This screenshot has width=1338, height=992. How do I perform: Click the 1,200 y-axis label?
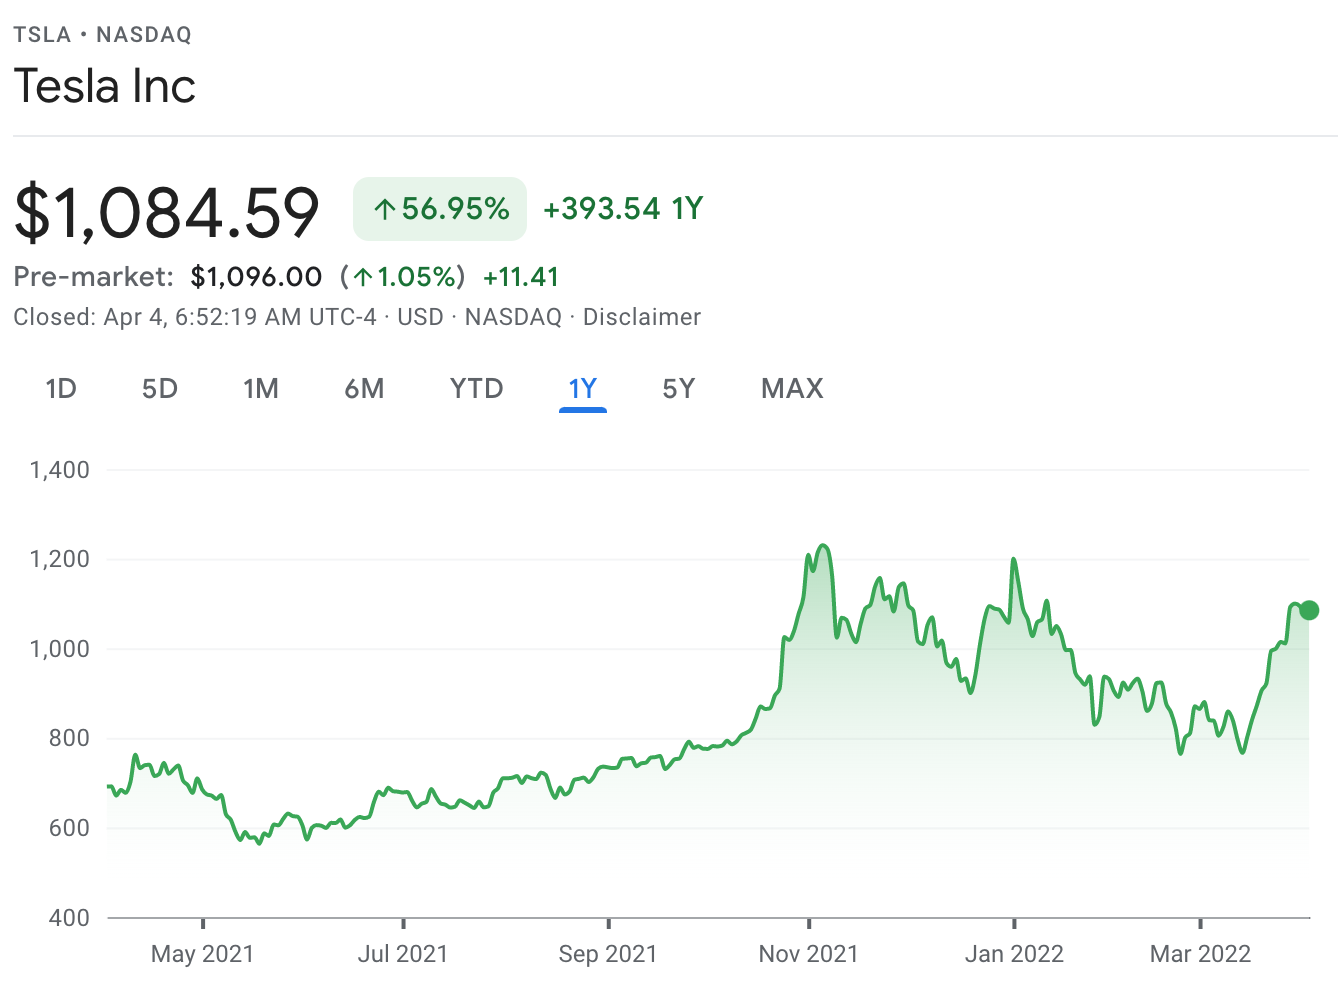point(60,559)
